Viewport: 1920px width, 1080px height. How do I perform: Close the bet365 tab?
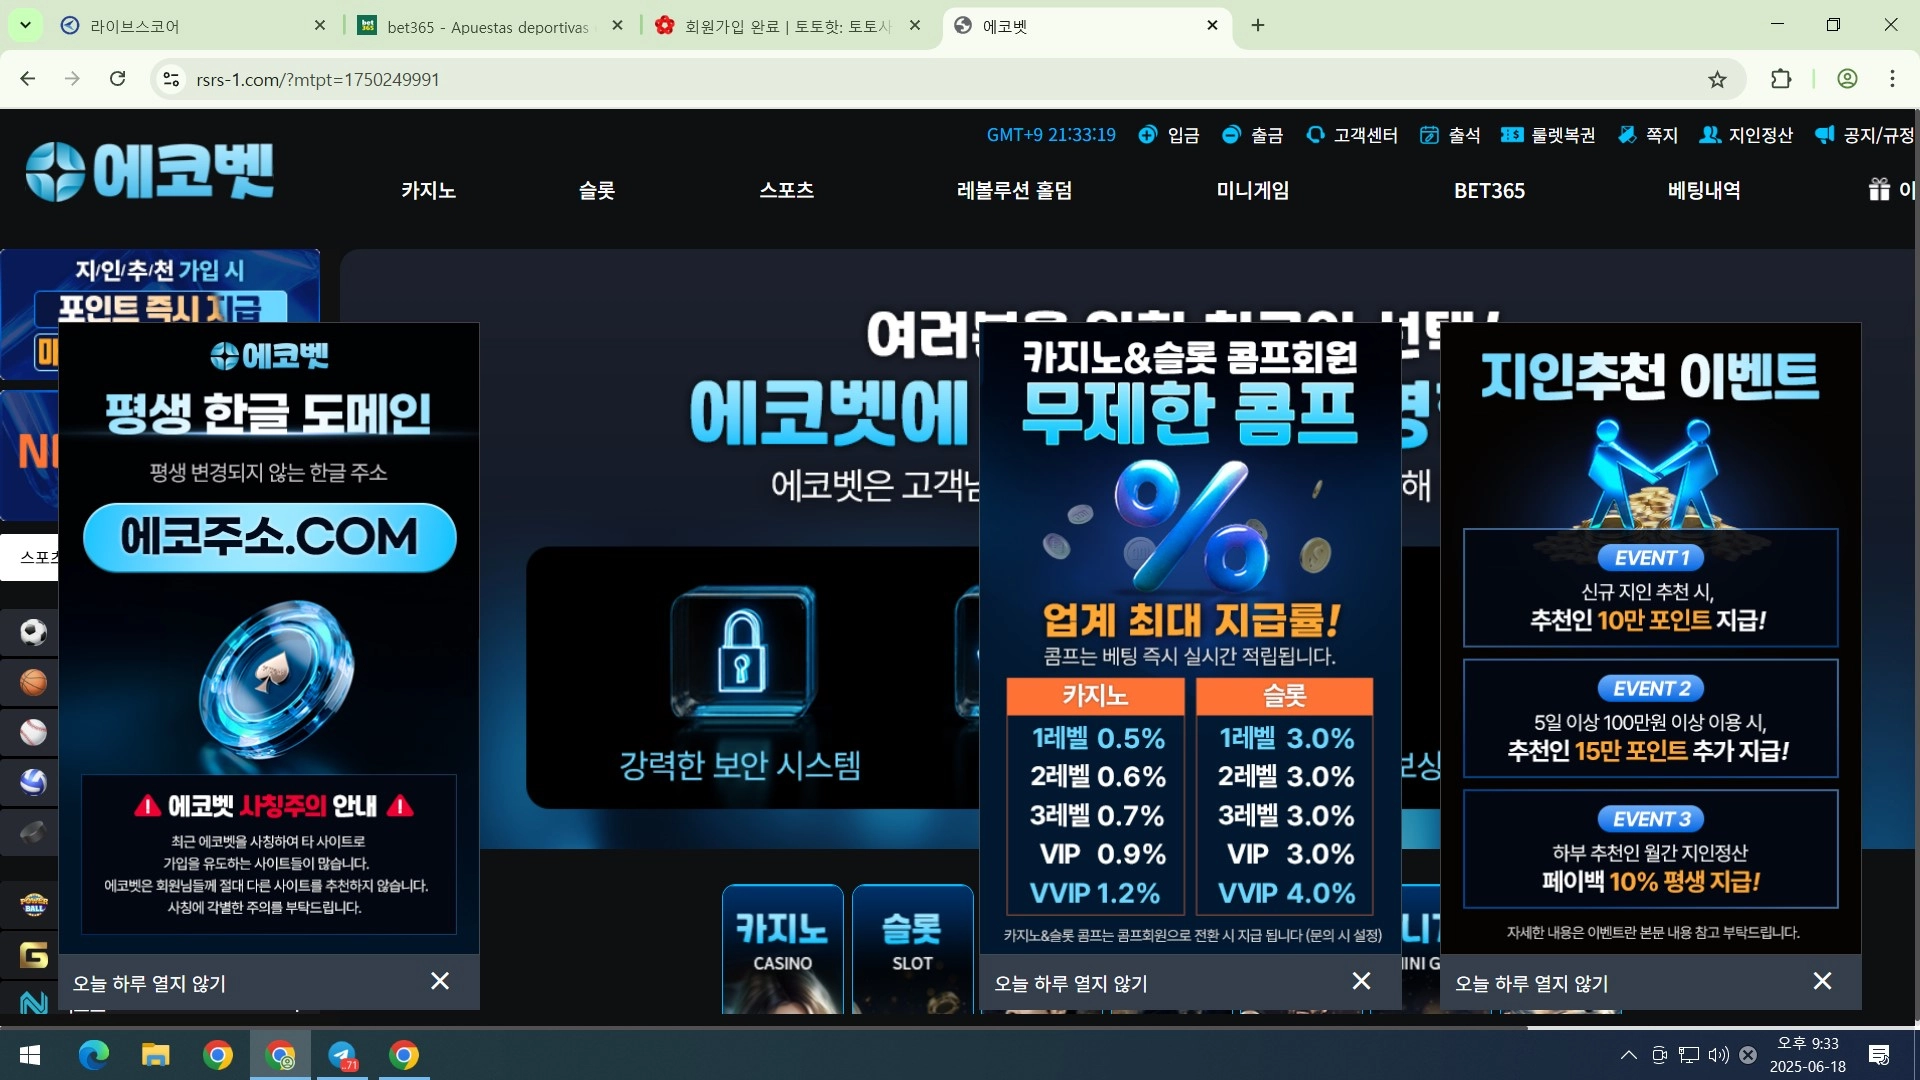coord(618,26)
